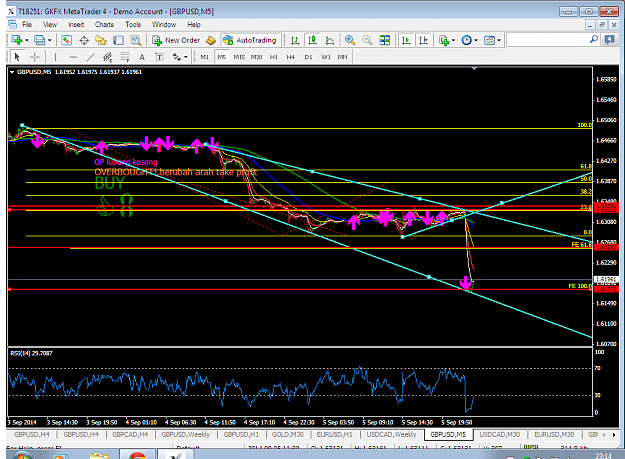Open the File menu
This screenshot has width=625, height=459.
[27, 24]
